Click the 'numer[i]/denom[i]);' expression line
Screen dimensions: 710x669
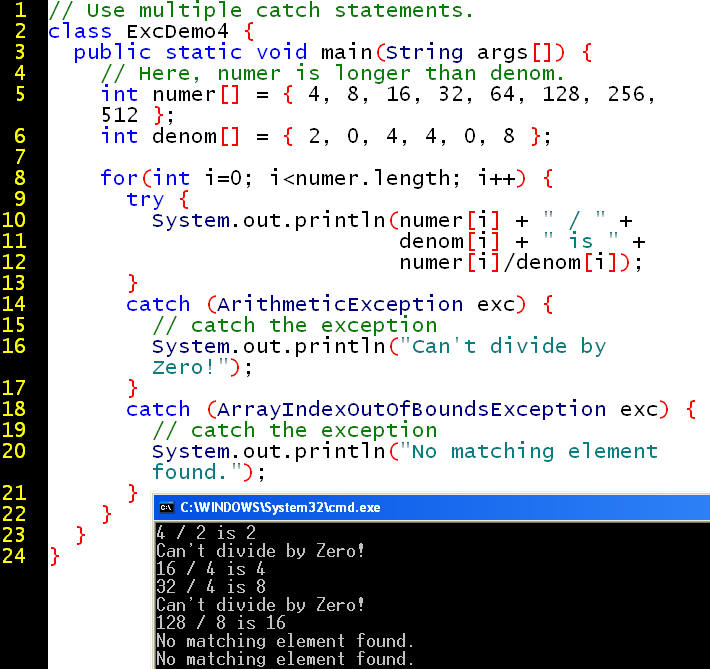point(521,262)
